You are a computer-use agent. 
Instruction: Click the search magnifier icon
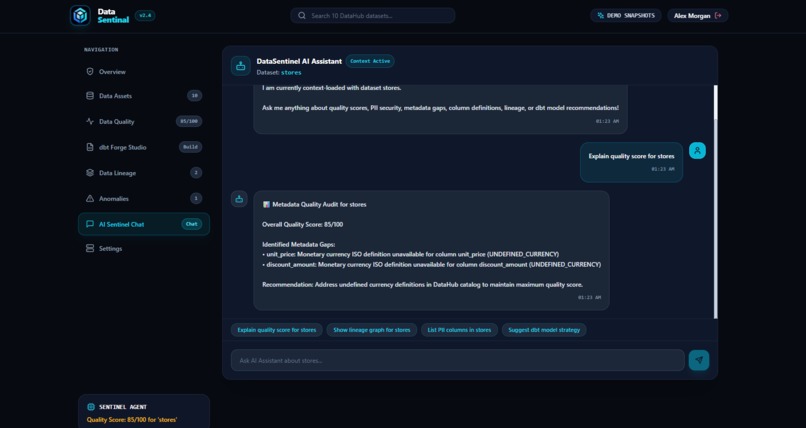click(x=302, y=15)
